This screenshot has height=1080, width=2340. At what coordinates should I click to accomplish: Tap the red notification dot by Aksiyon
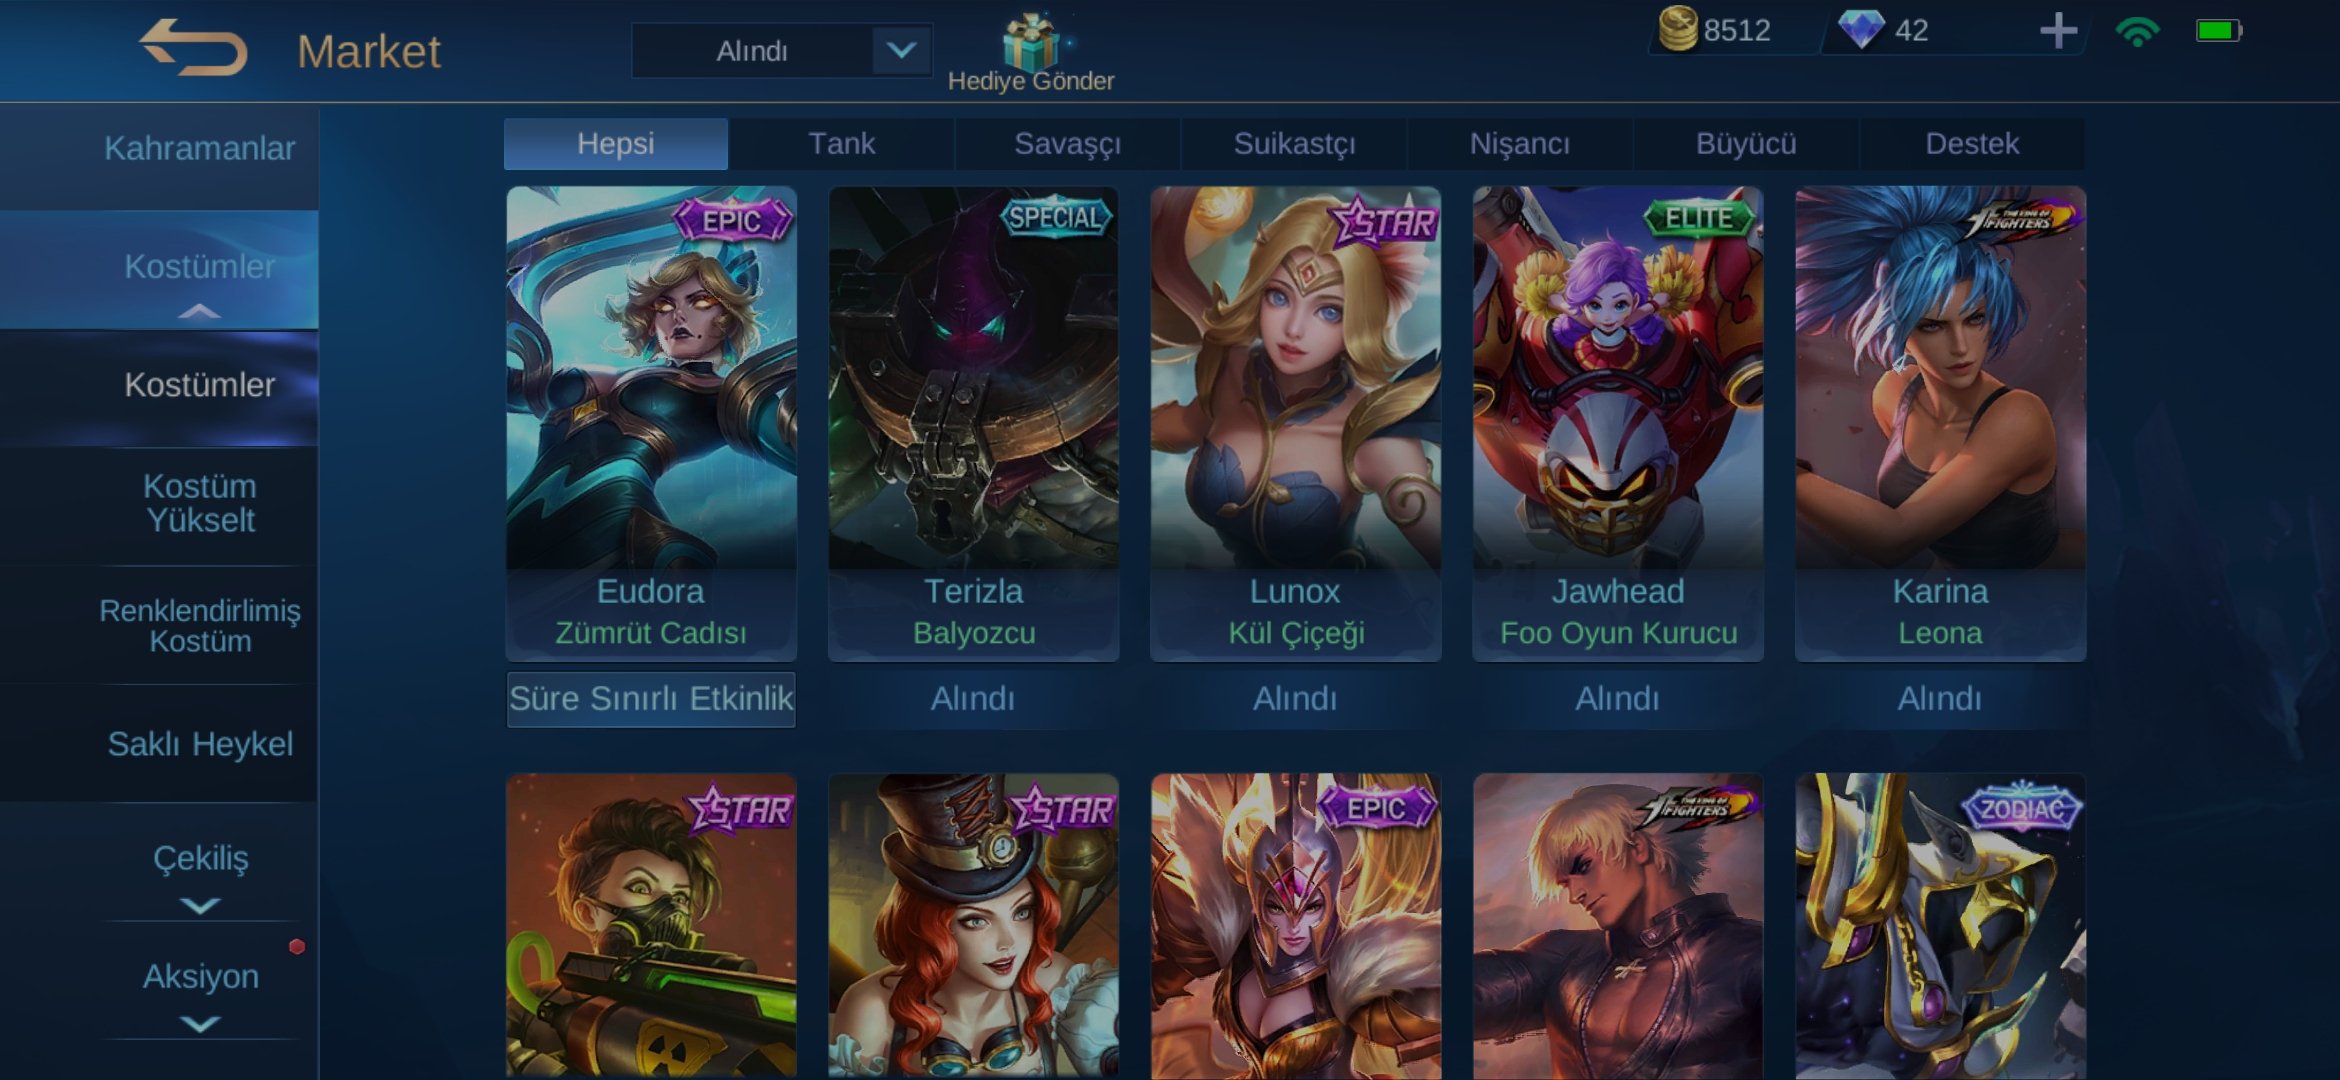click(297, 946)
